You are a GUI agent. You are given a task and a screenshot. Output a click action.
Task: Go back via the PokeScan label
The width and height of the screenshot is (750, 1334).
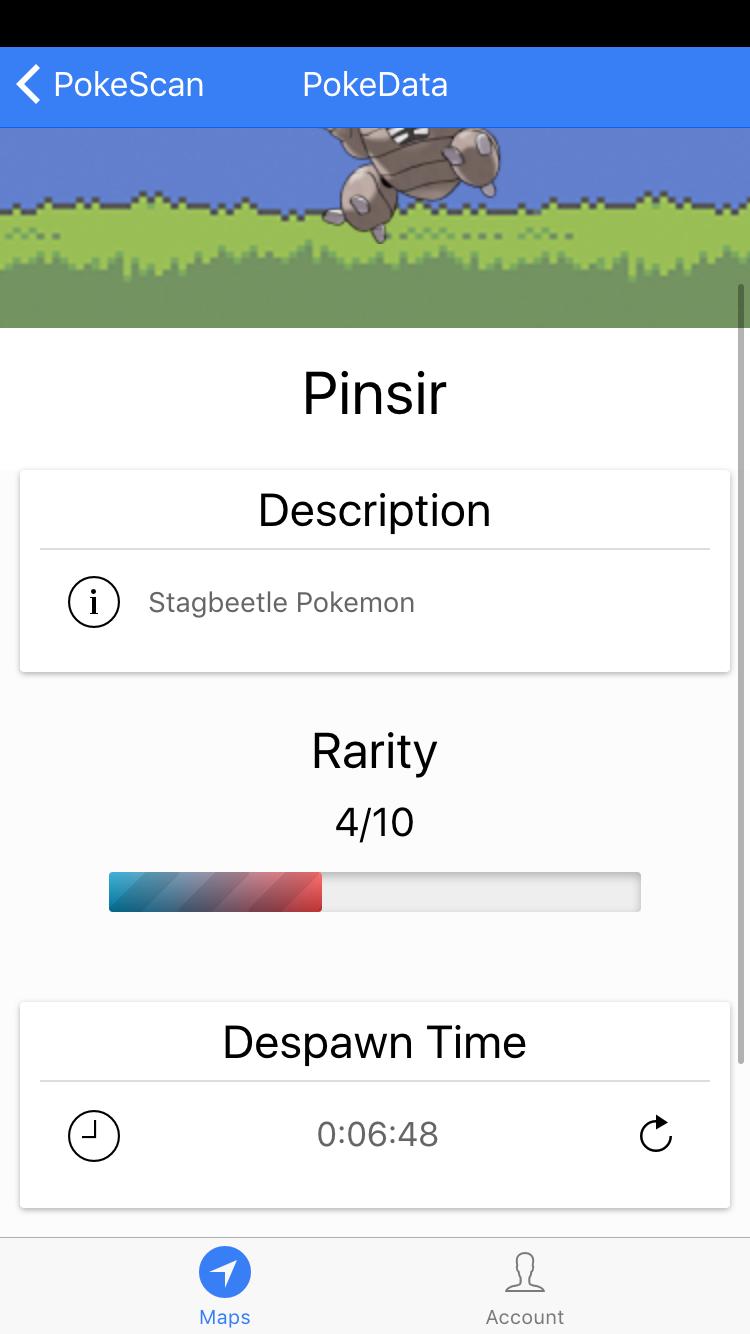coord(128,85)
